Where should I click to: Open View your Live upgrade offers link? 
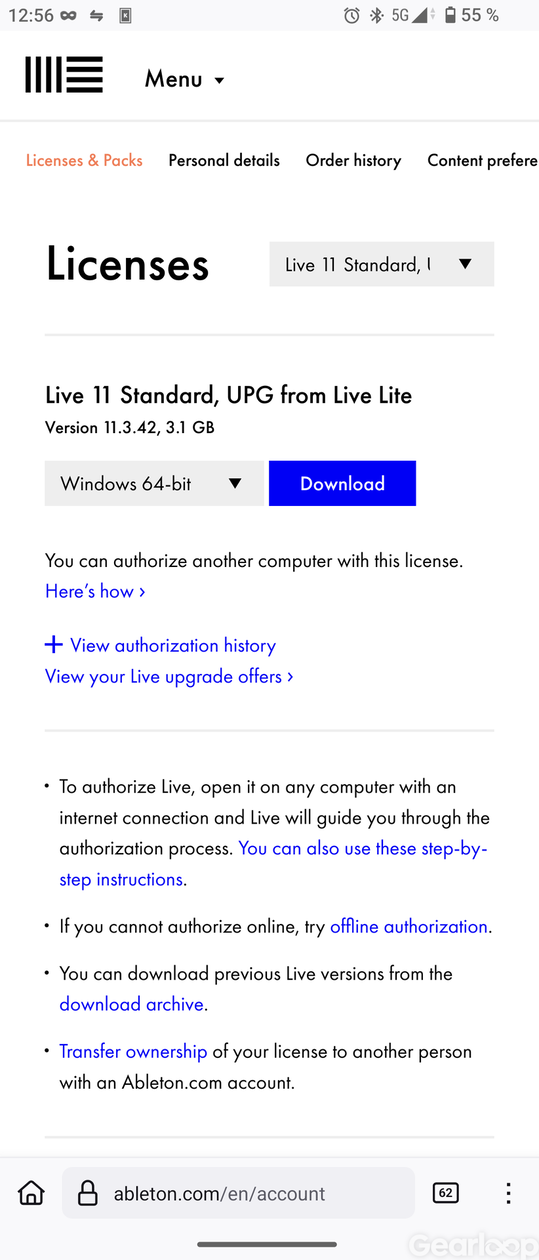[x=169, y=676]
